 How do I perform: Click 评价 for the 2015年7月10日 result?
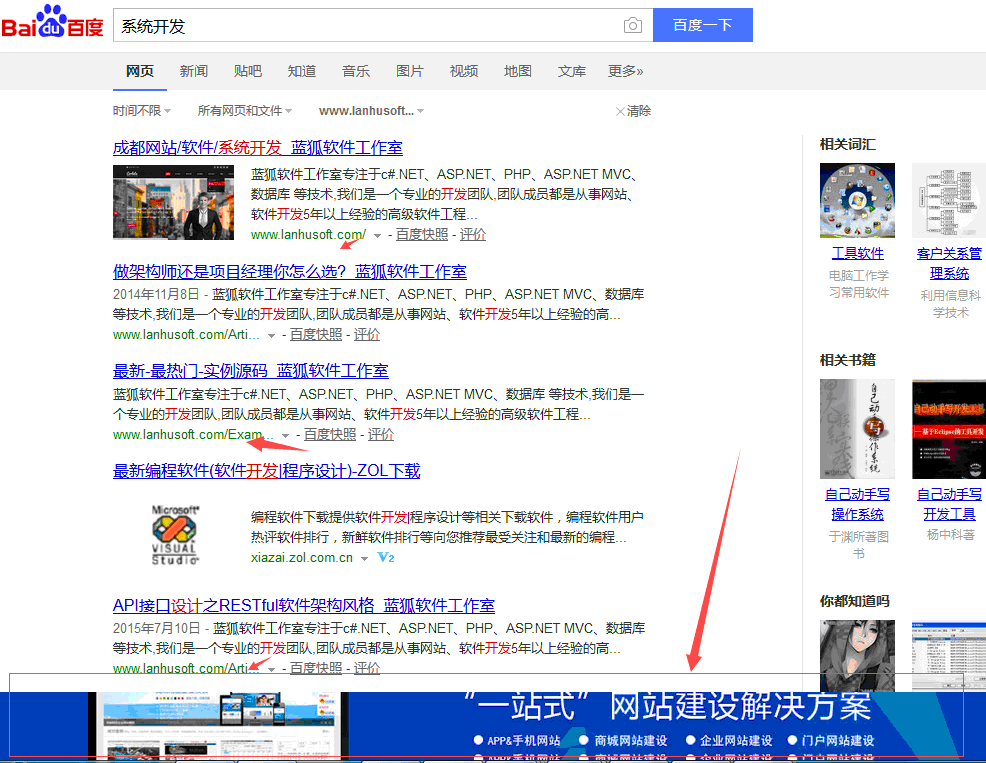(367, 668)
